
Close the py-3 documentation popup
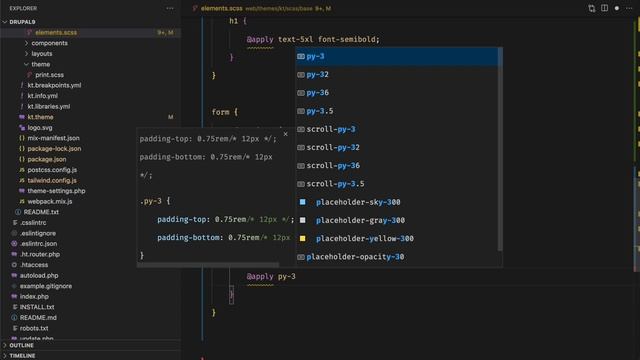click(285, 134)
